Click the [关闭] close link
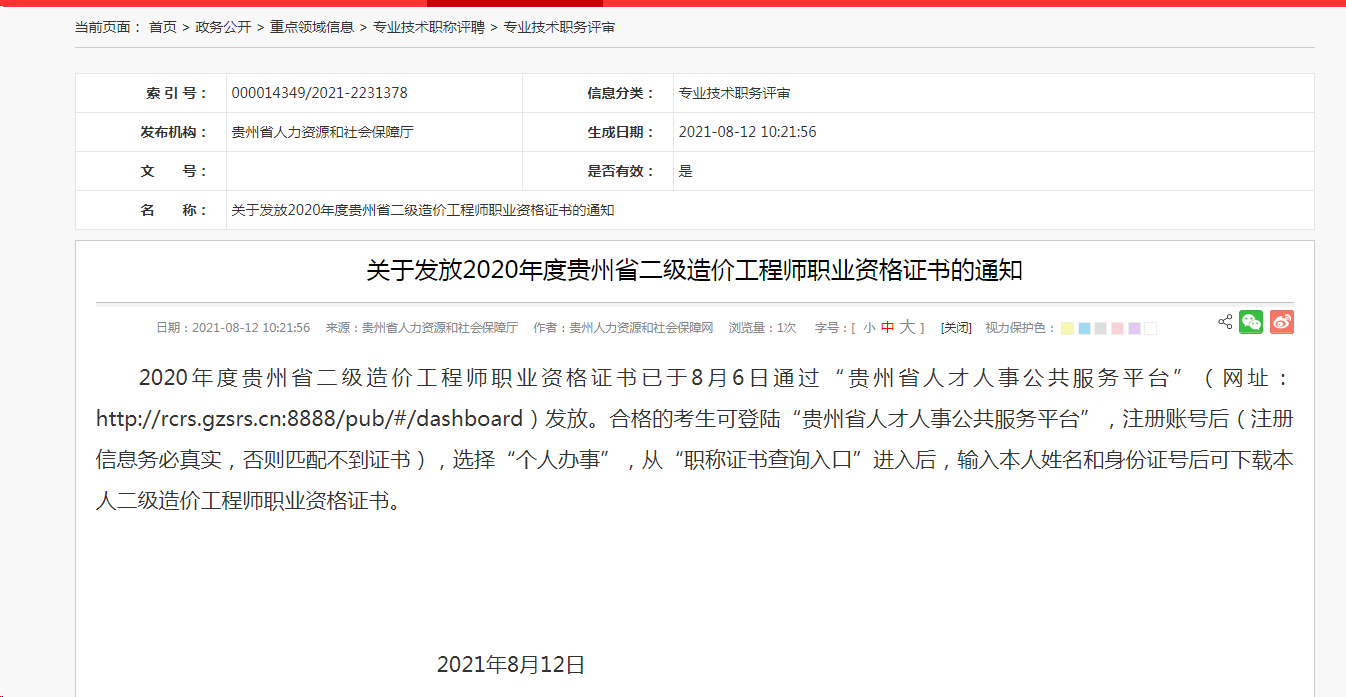Viewport: 1346px width, 697px height. click(956, 328)
